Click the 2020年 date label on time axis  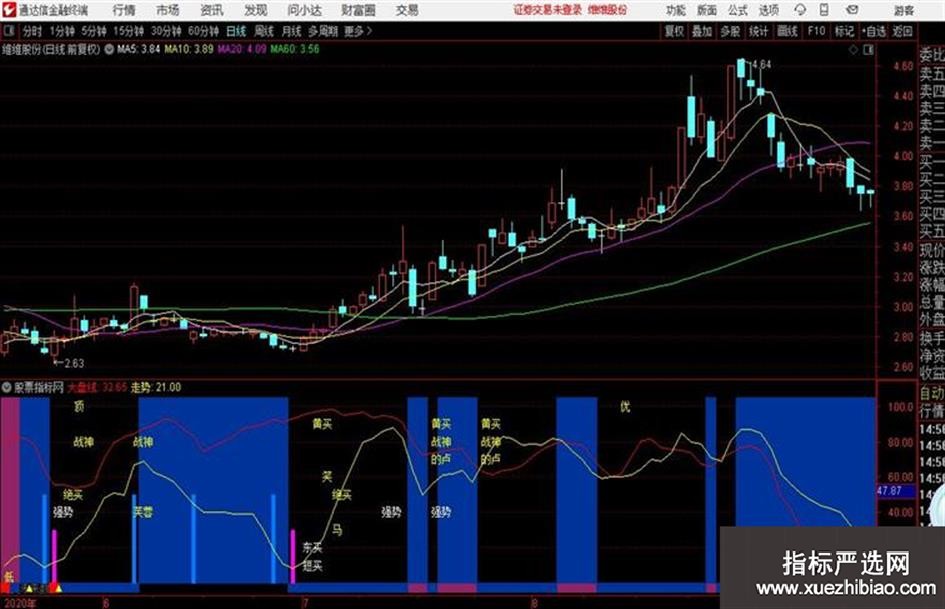[19, 602]
